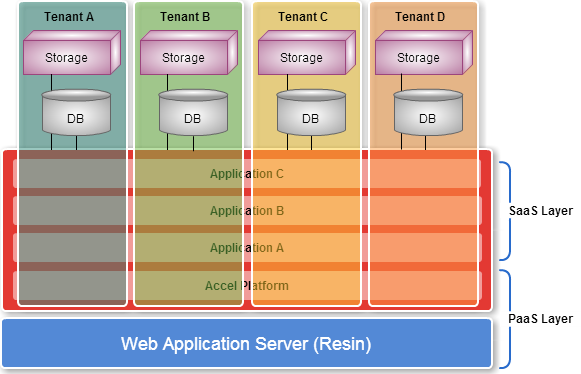Select the Tenant C DB cylinder
The height and width of the screenshot is (374, 581).
coord(311,112)
